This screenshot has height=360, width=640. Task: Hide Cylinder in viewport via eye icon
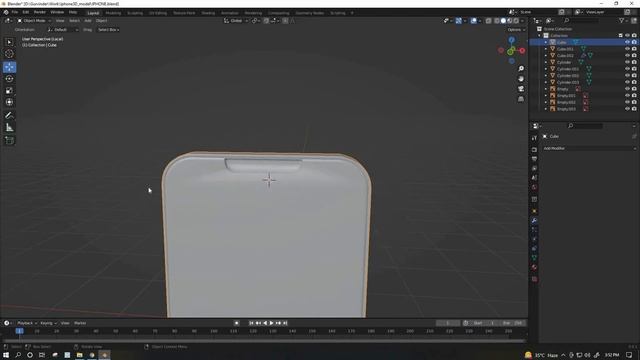[627, 62]
